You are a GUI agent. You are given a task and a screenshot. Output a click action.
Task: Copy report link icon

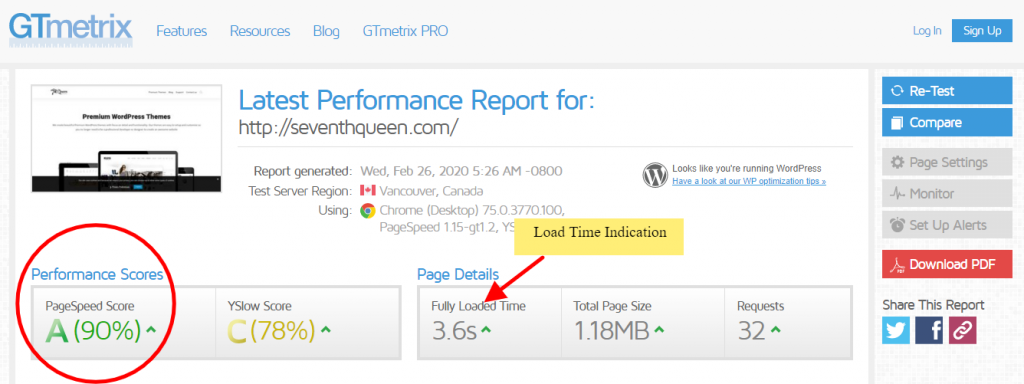pyautogui.click(x=963, y=330)
